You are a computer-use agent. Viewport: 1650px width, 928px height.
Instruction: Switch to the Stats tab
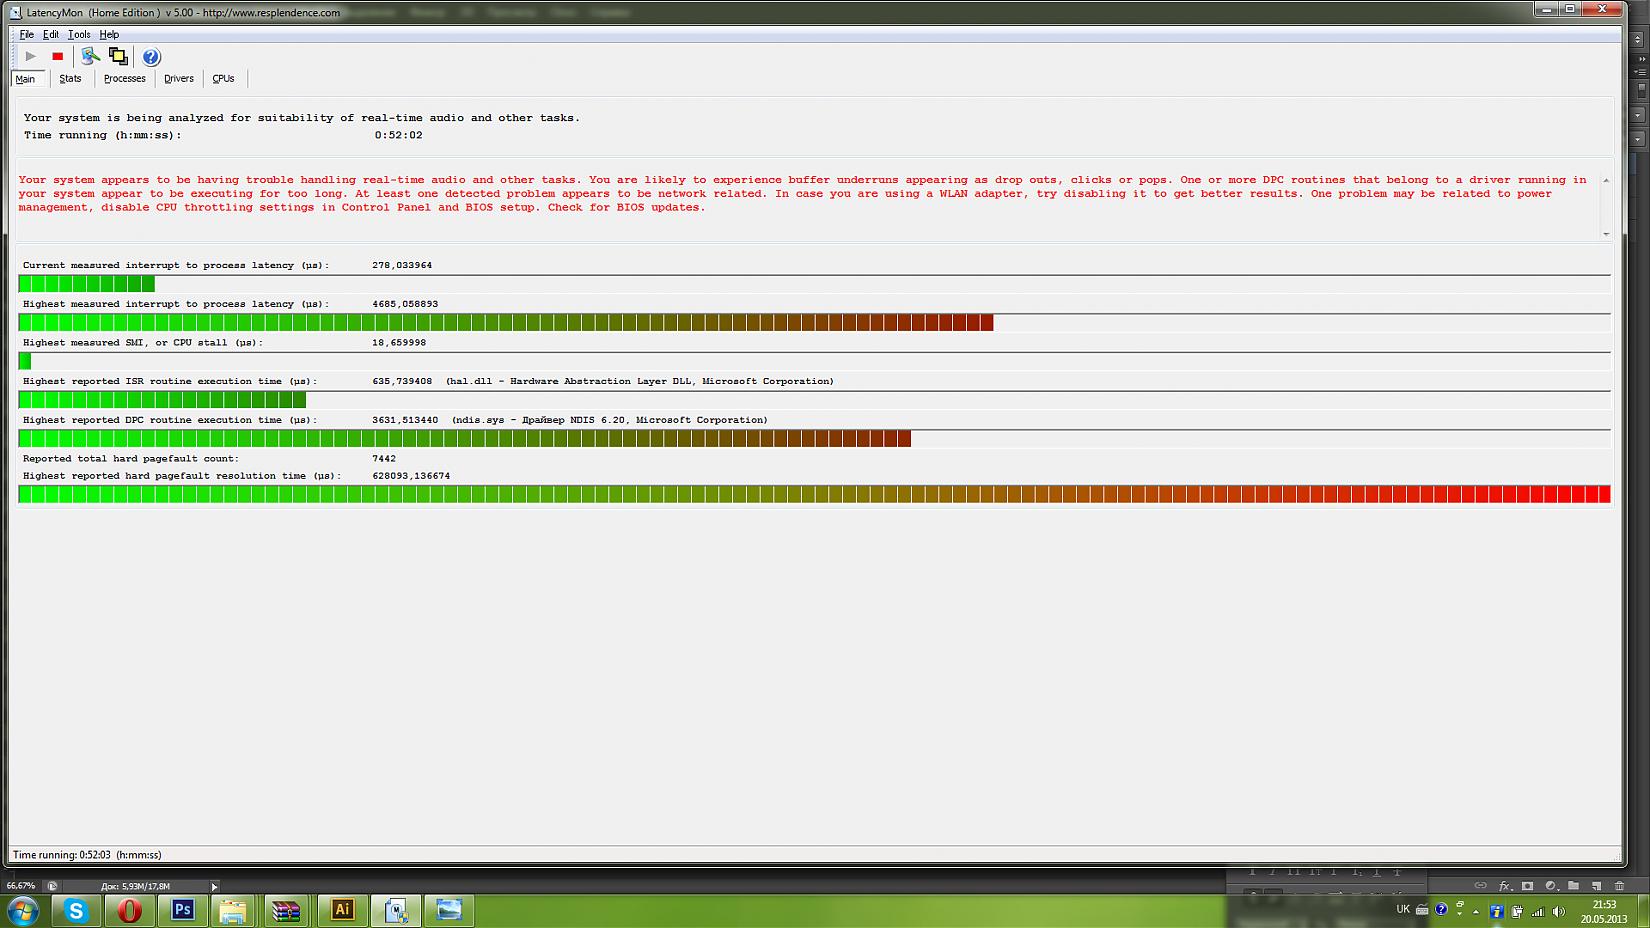click(x=70, y=78)
